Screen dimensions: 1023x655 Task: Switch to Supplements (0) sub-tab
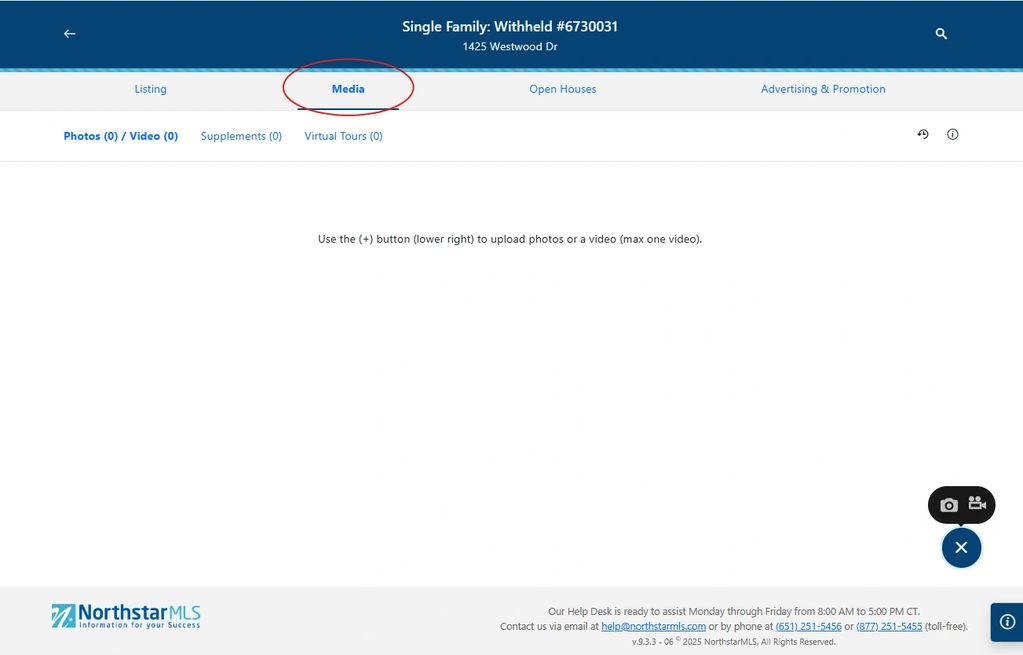tap(241, 136)
